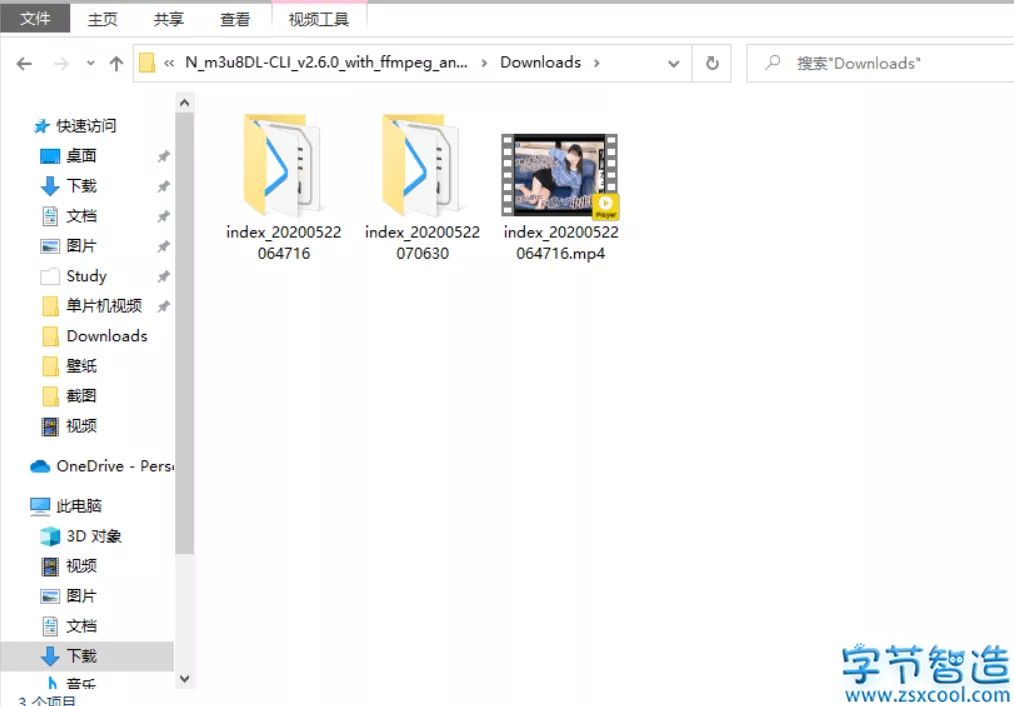1014x706 pixels.
Task: Click the forward navigation arrow
Action: coord(61,63)
